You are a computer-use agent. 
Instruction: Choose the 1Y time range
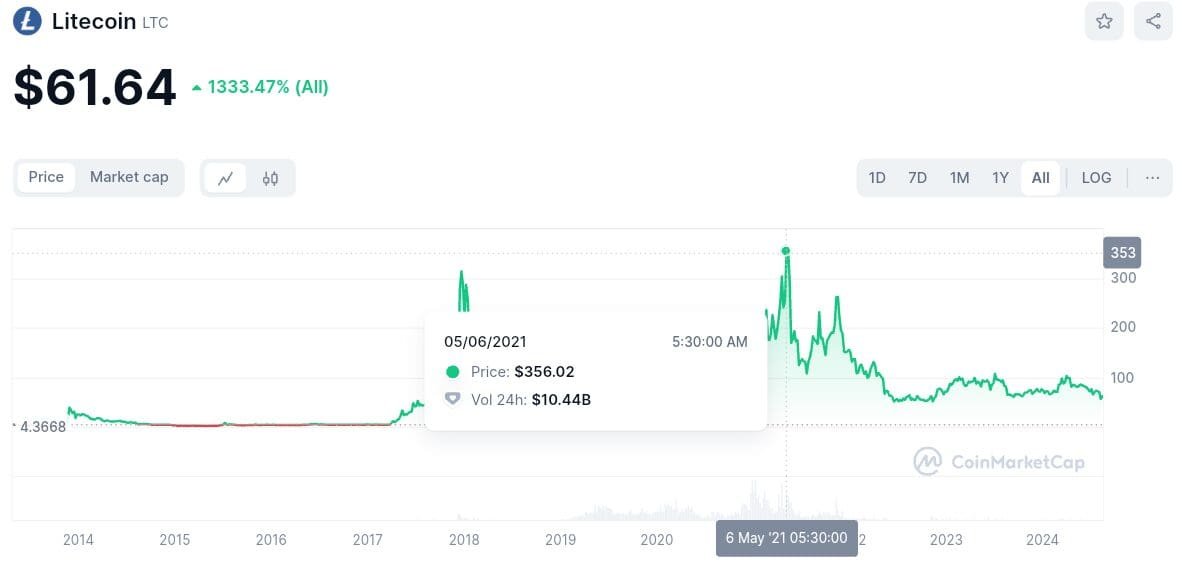pos(1000,178)
